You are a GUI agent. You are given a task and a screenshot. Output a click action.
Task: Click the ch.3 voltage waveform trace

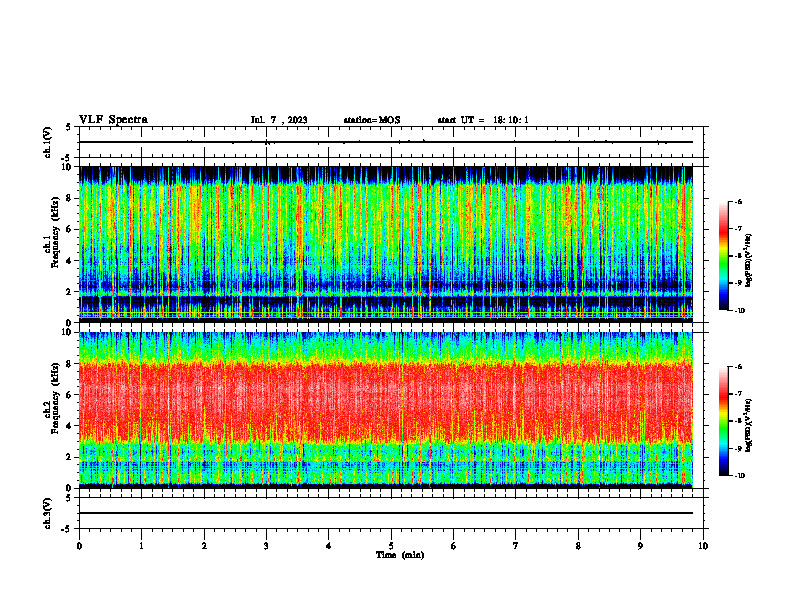386,513
